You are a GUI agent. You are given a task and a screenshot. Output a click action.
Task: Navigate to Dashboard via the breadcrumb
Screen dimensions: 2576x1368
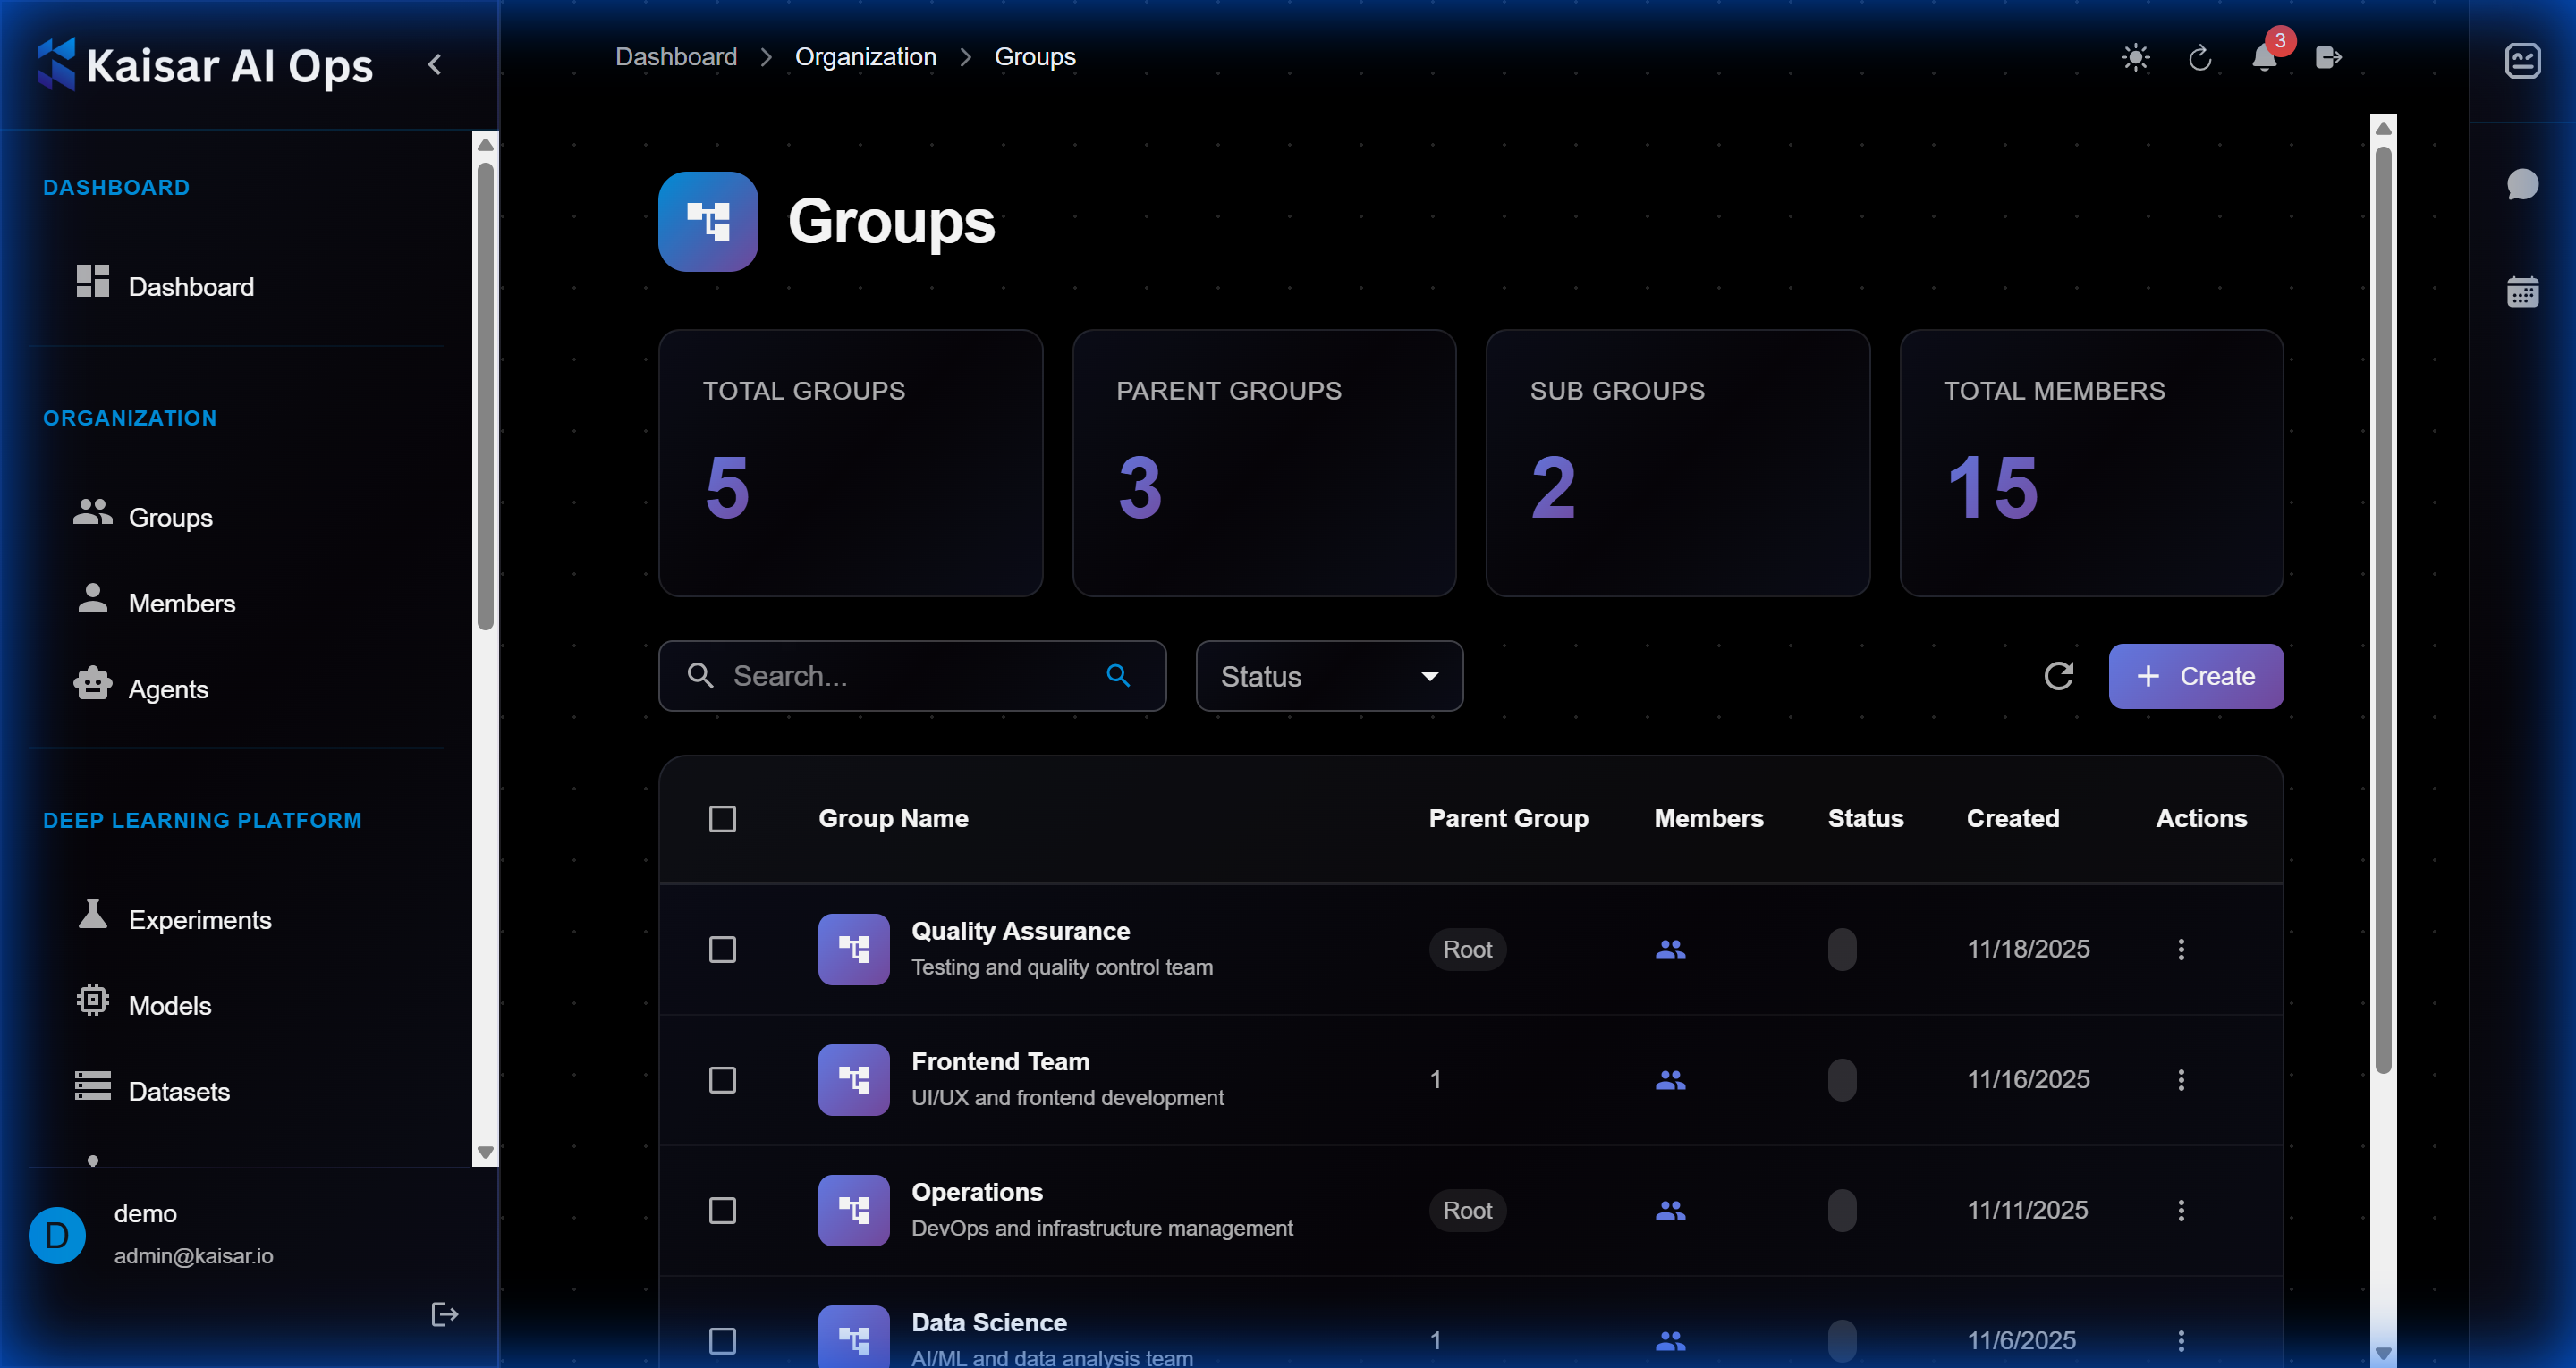(676, 56)
